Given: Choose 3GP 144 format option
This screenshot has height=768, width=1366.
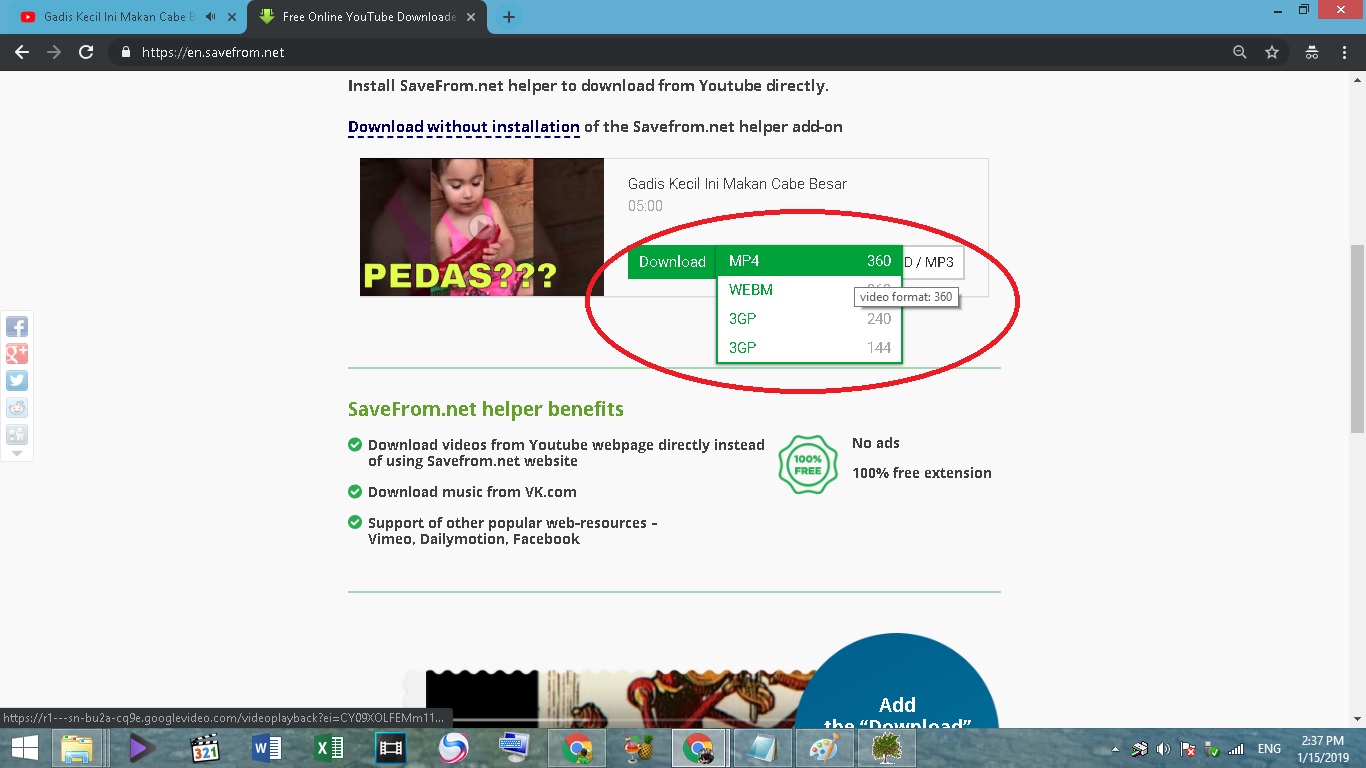Looking at the screenshot, I should 810,348.
